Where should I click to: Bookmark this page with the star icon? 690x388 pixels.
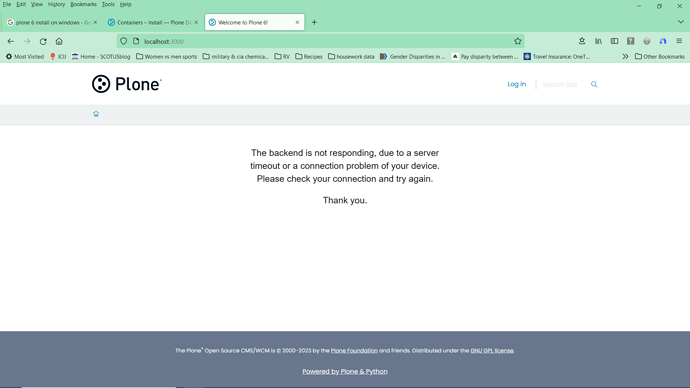[x=518, y=41]
